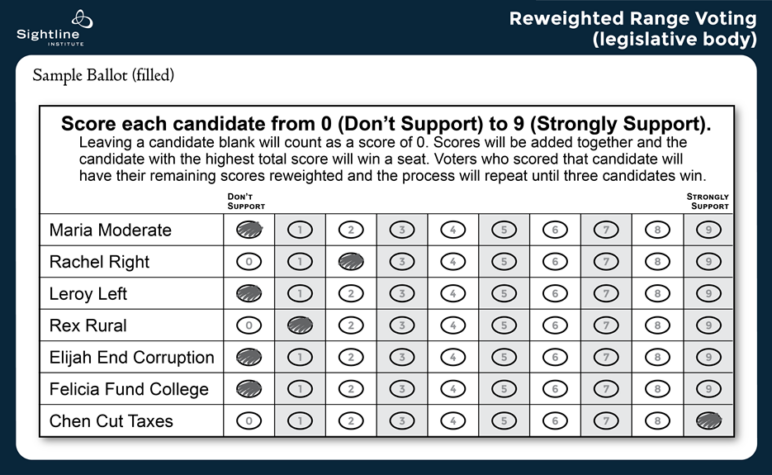Select score 7 for Felicia Fund College
This screenshot has height=475, width=772.
coord(607,389)
